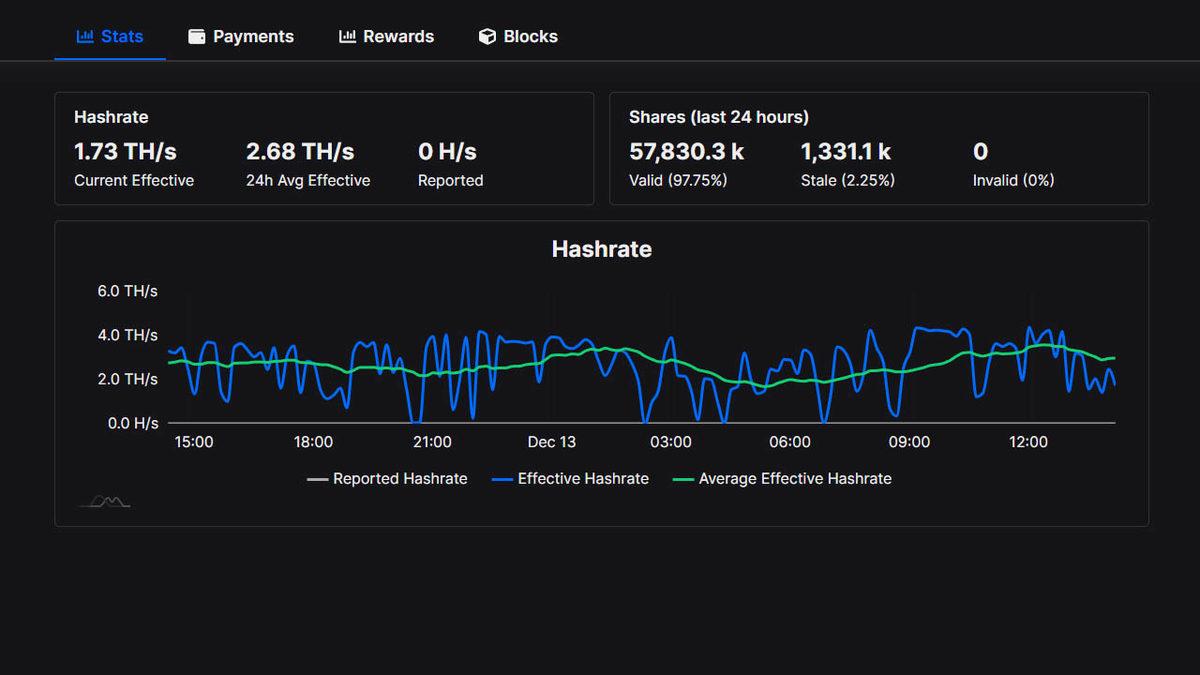
Task: Toggle visibility of the Reported Hashrate series
Action: pyautogui.click(x=387, y=479)
